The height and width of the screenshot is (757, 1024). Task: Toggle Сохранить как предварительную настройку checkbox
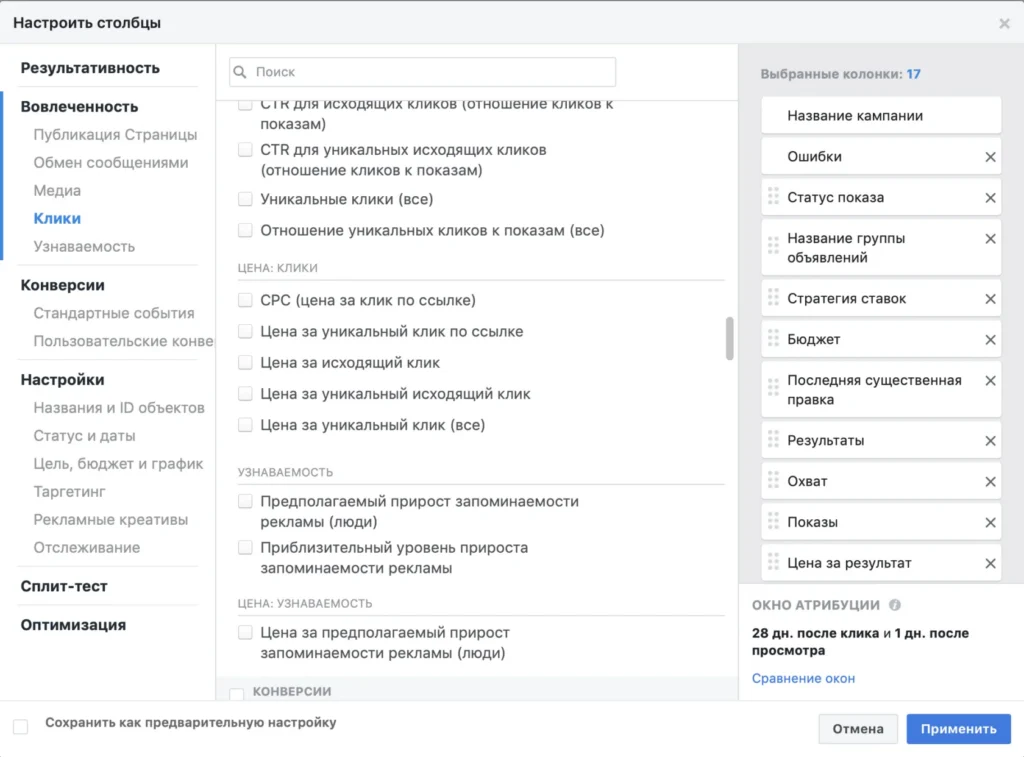click(x=21, y=726)
